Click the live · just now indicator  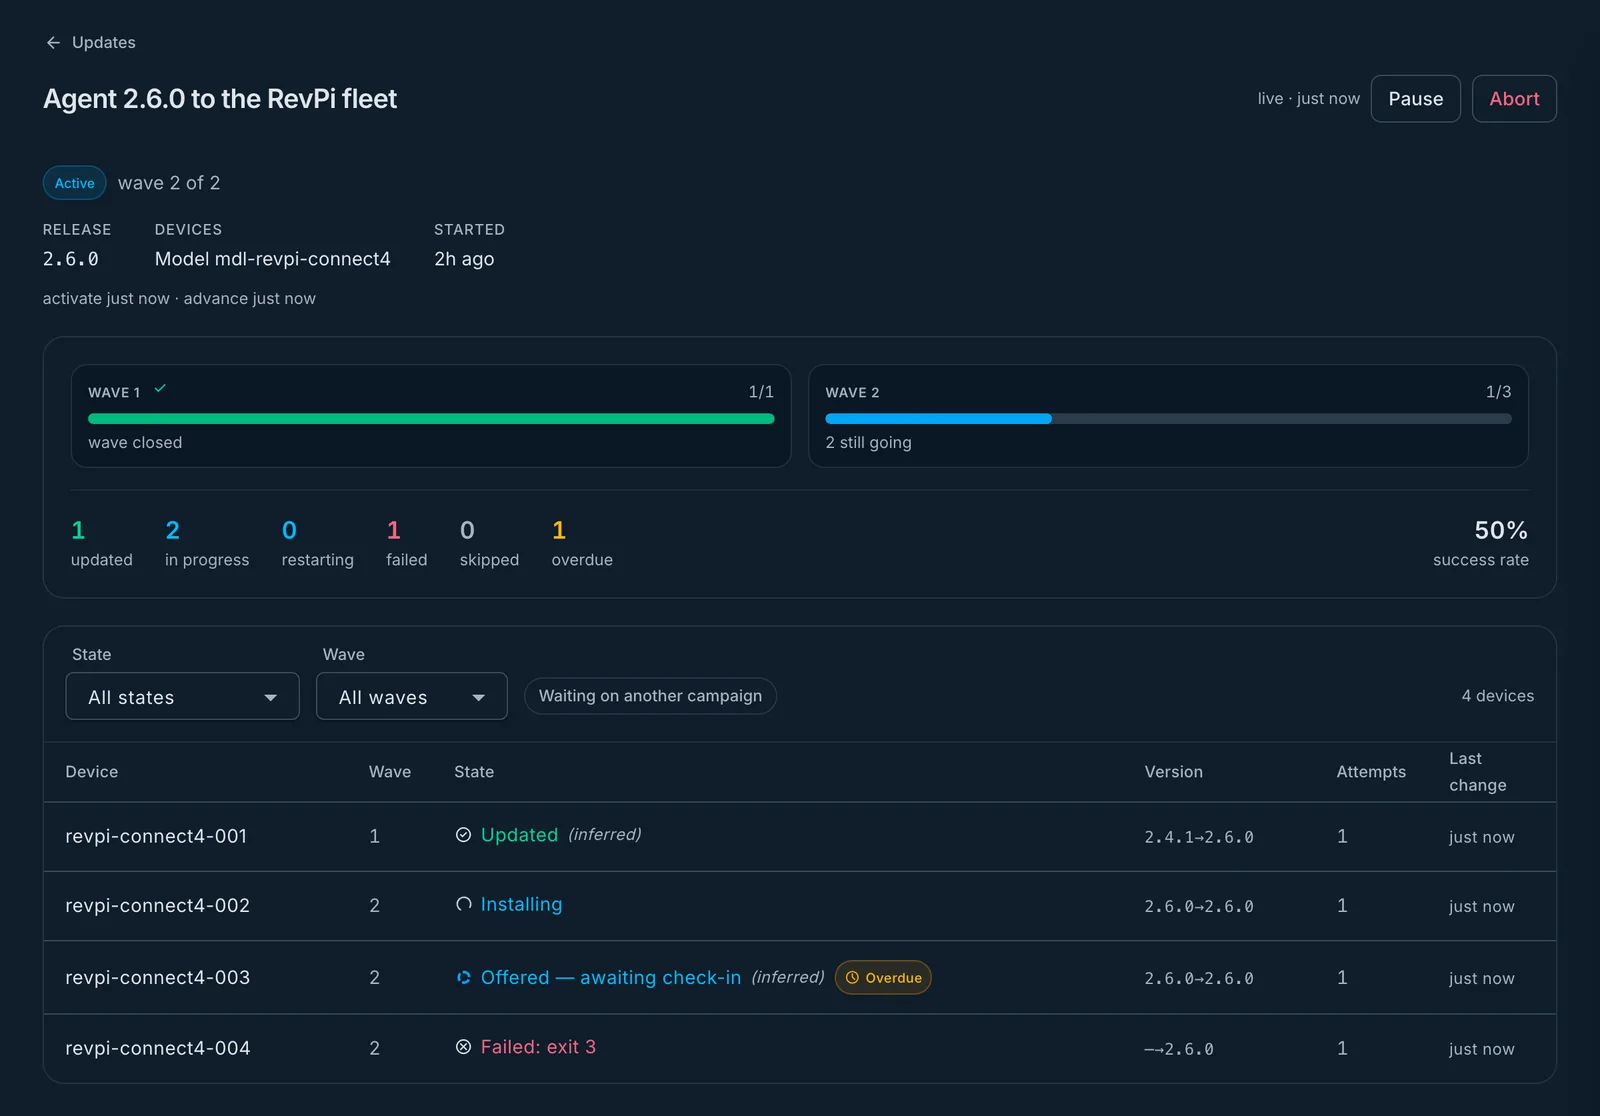click(x=1308, y=99)
